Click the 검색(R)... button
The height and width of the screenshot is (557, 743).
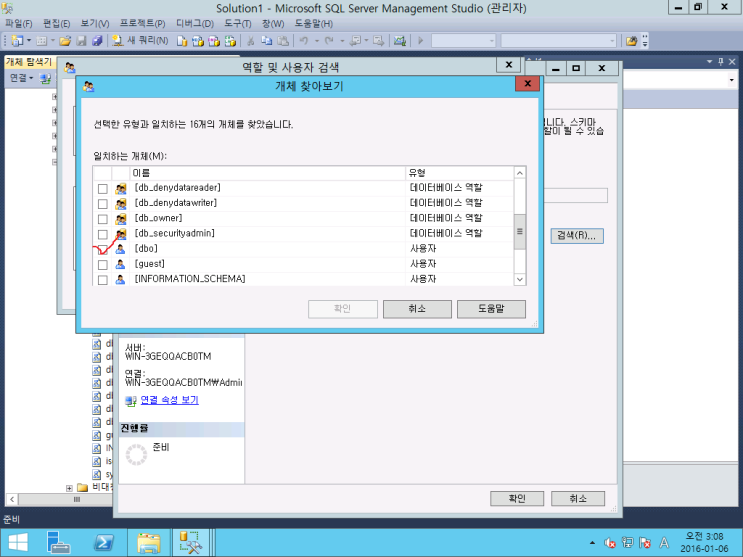[x=577, y=236]
